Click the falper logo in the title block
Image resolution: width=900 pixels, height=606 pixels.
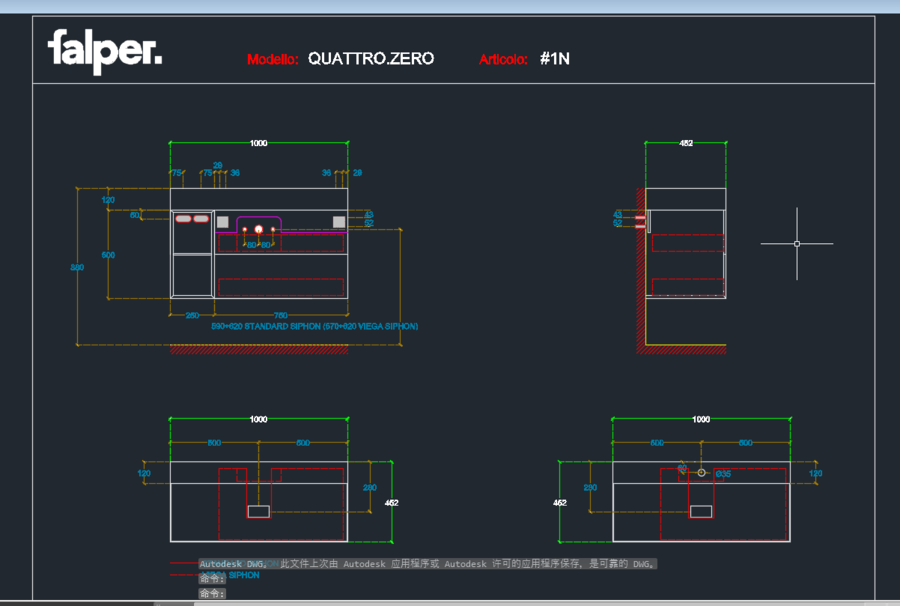[105, 52]
